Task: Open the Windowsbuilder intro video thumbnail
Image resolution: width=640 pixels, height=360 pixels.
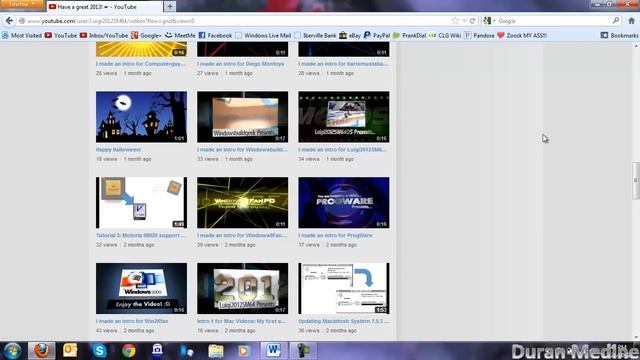Action: (x=242, y=117)
